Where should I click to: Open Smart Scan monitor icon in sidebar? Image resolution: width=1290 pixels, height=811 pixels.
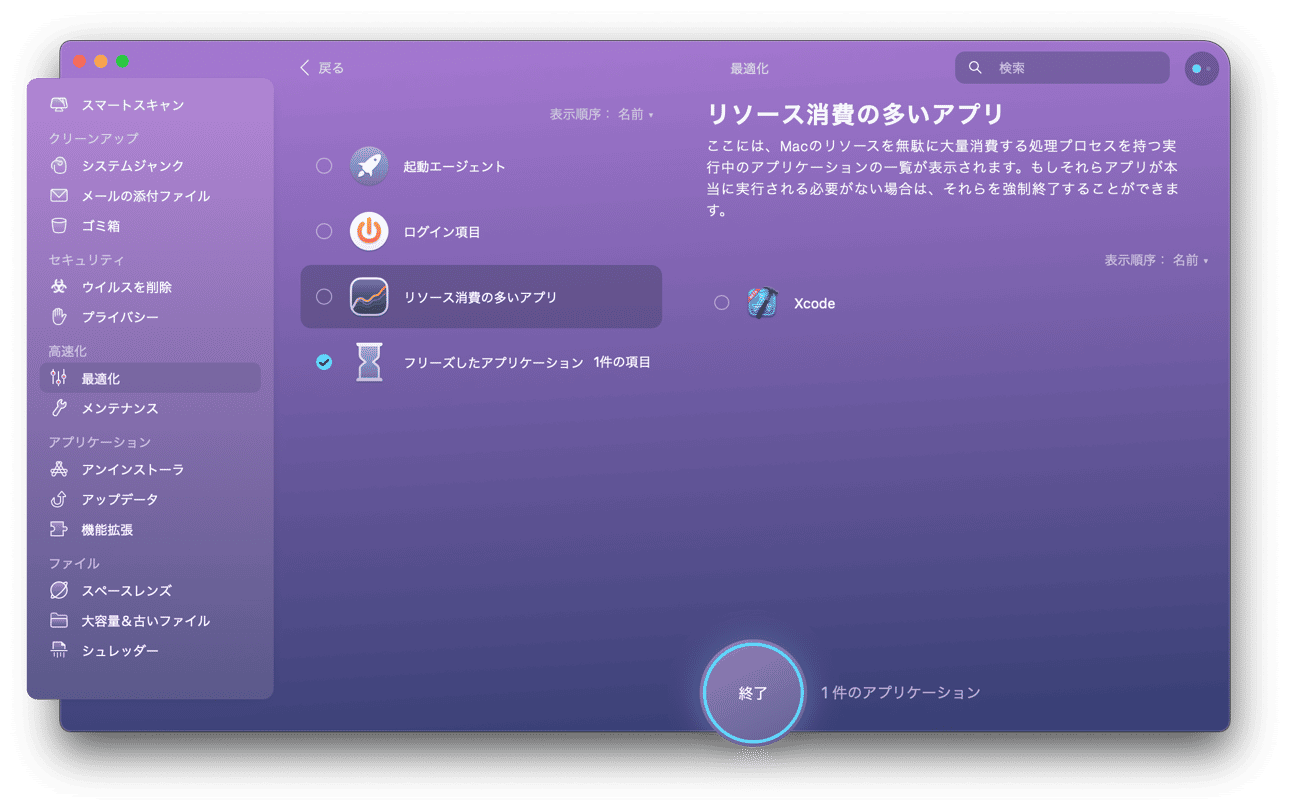coord(59,105)
